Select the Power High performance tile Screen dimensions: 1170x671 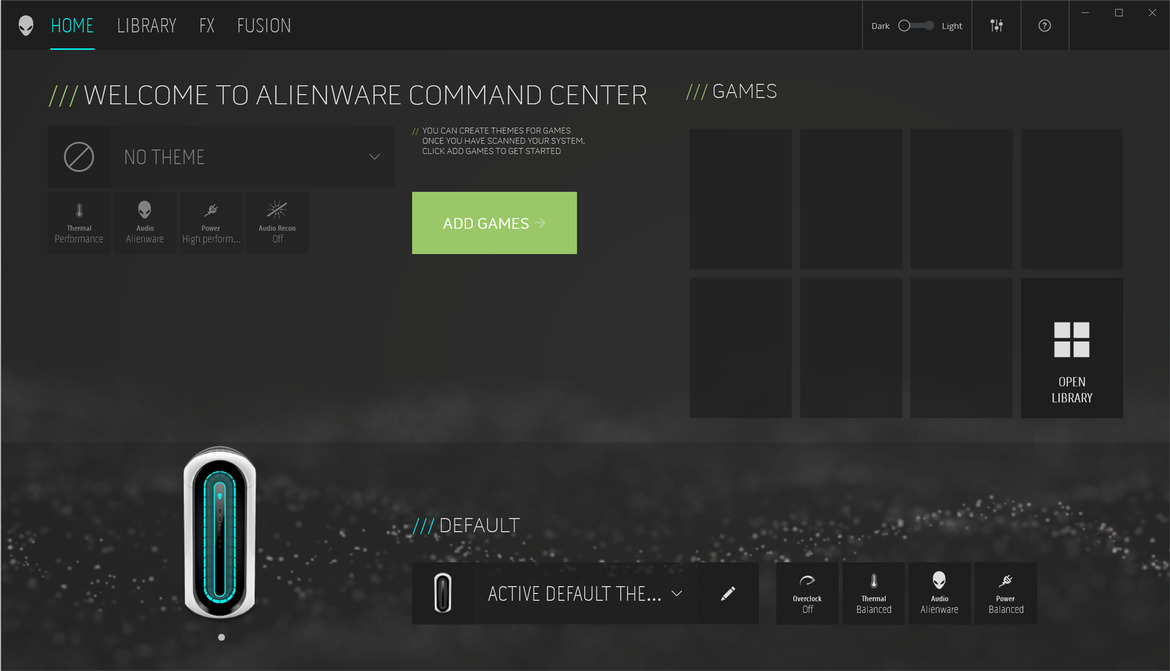tap(211, 223)
